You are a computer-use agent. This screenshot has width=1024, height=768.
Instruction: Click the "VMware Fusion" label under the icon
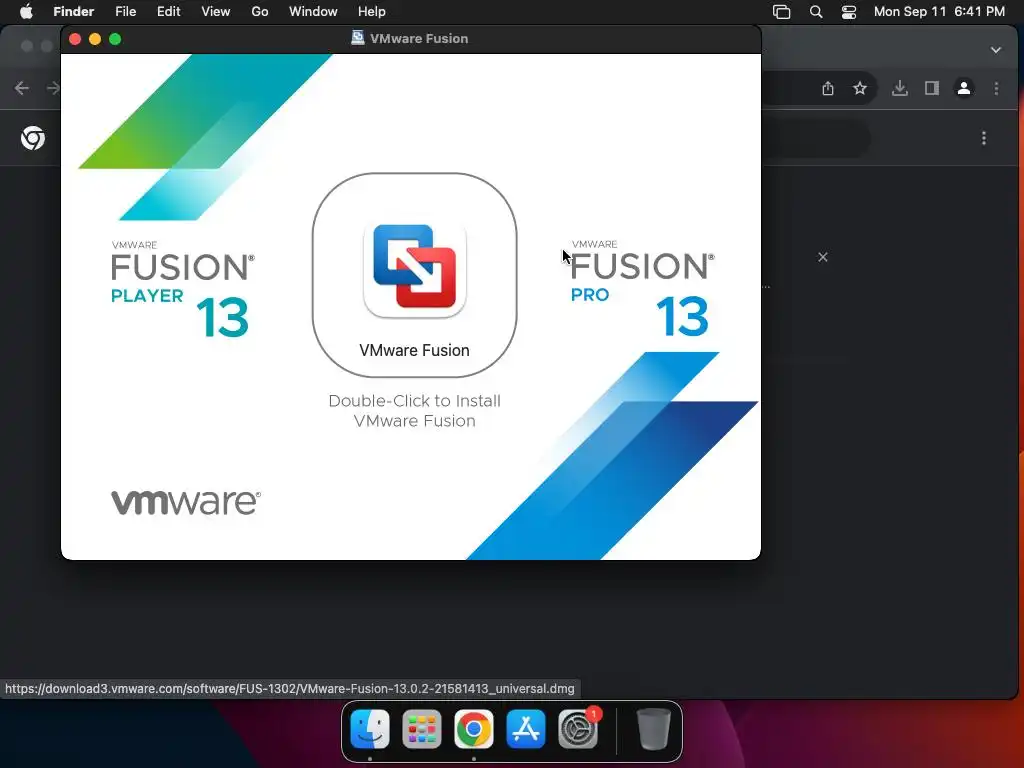pyautogui.click(x=415, y=350)
